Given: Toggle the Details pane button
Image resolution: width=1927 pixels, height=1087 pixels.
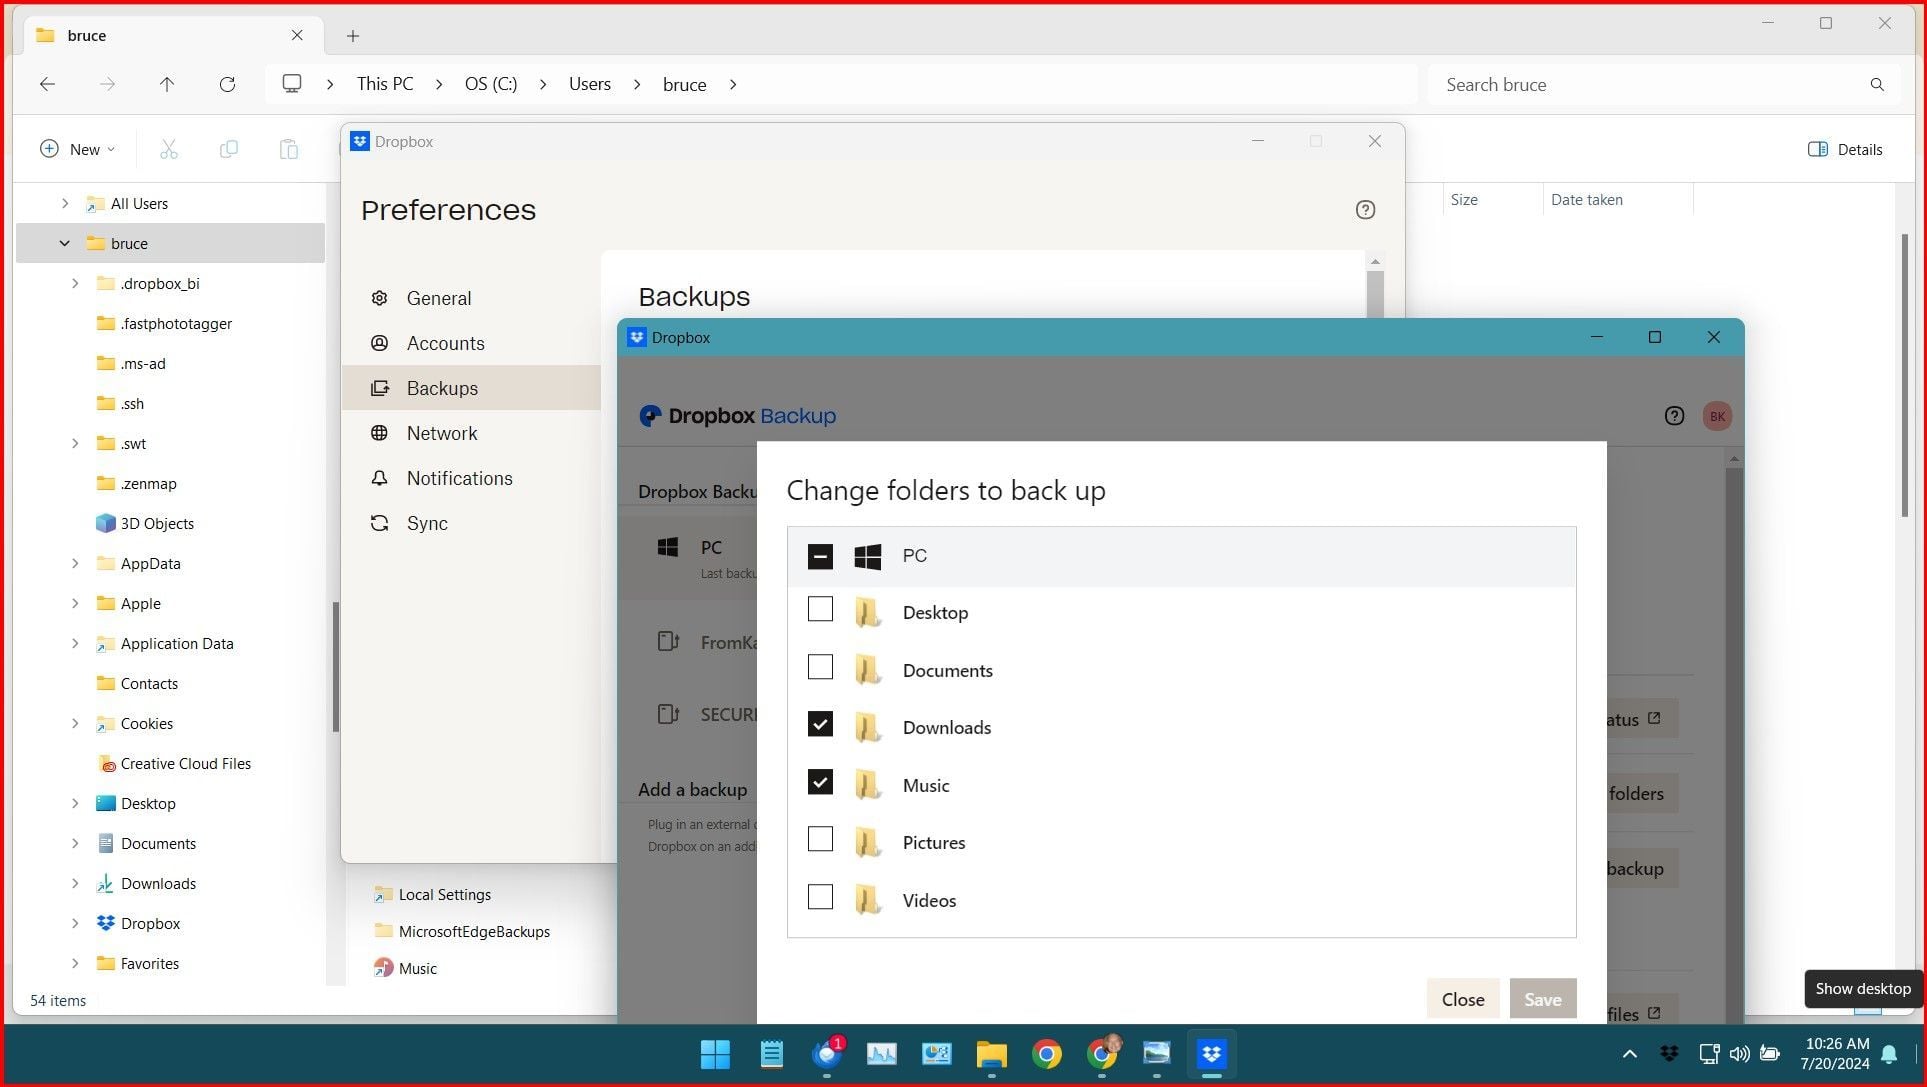Looking at the screenshot, I should pyautogui.click(x=1845, y=149).
